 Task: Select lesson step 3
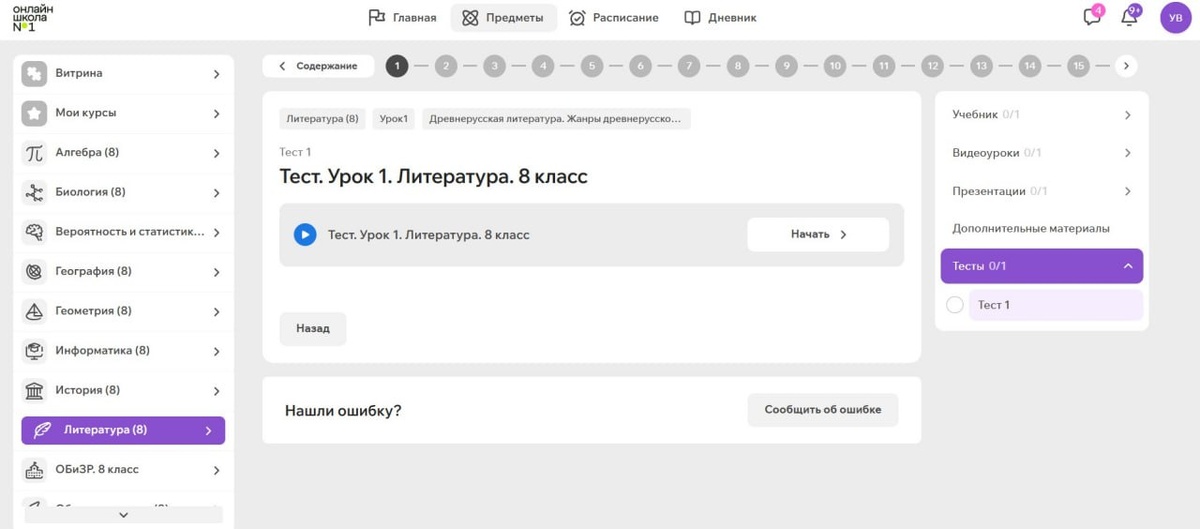[x=494, y=66]
